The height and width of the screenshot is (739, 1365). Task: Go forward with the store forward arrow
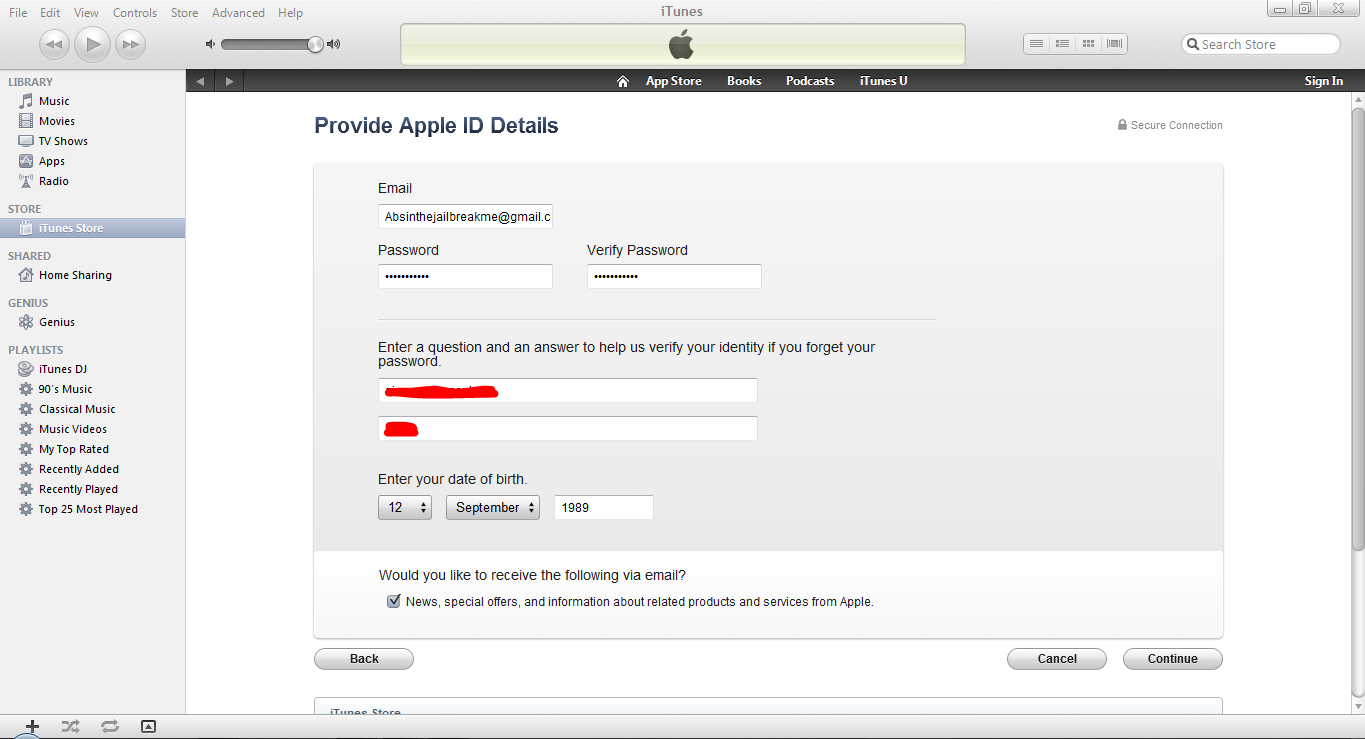229,81
